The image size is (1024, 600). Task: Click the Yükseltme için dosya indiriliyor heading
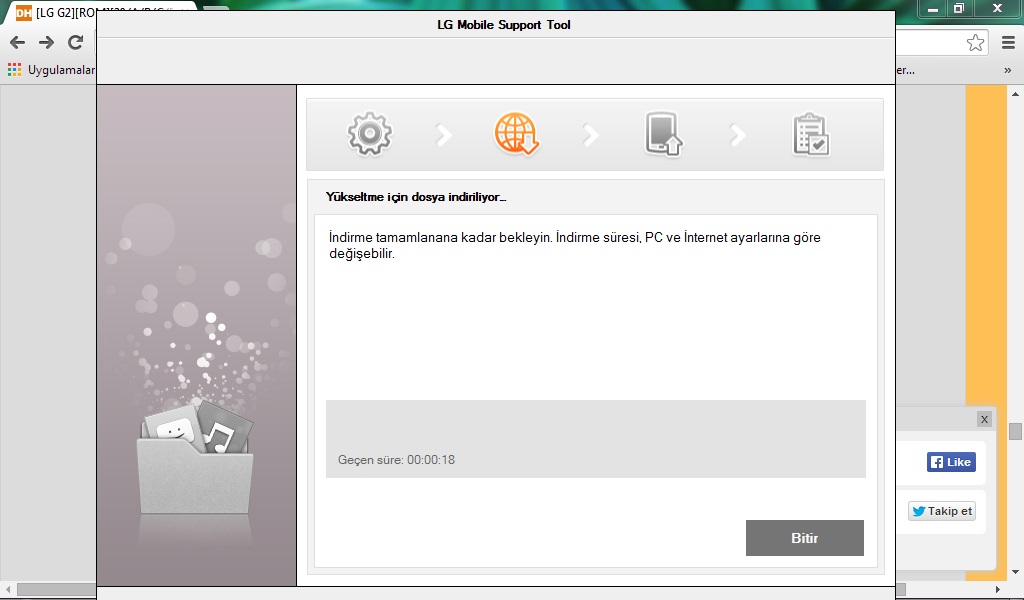[416, 197]
